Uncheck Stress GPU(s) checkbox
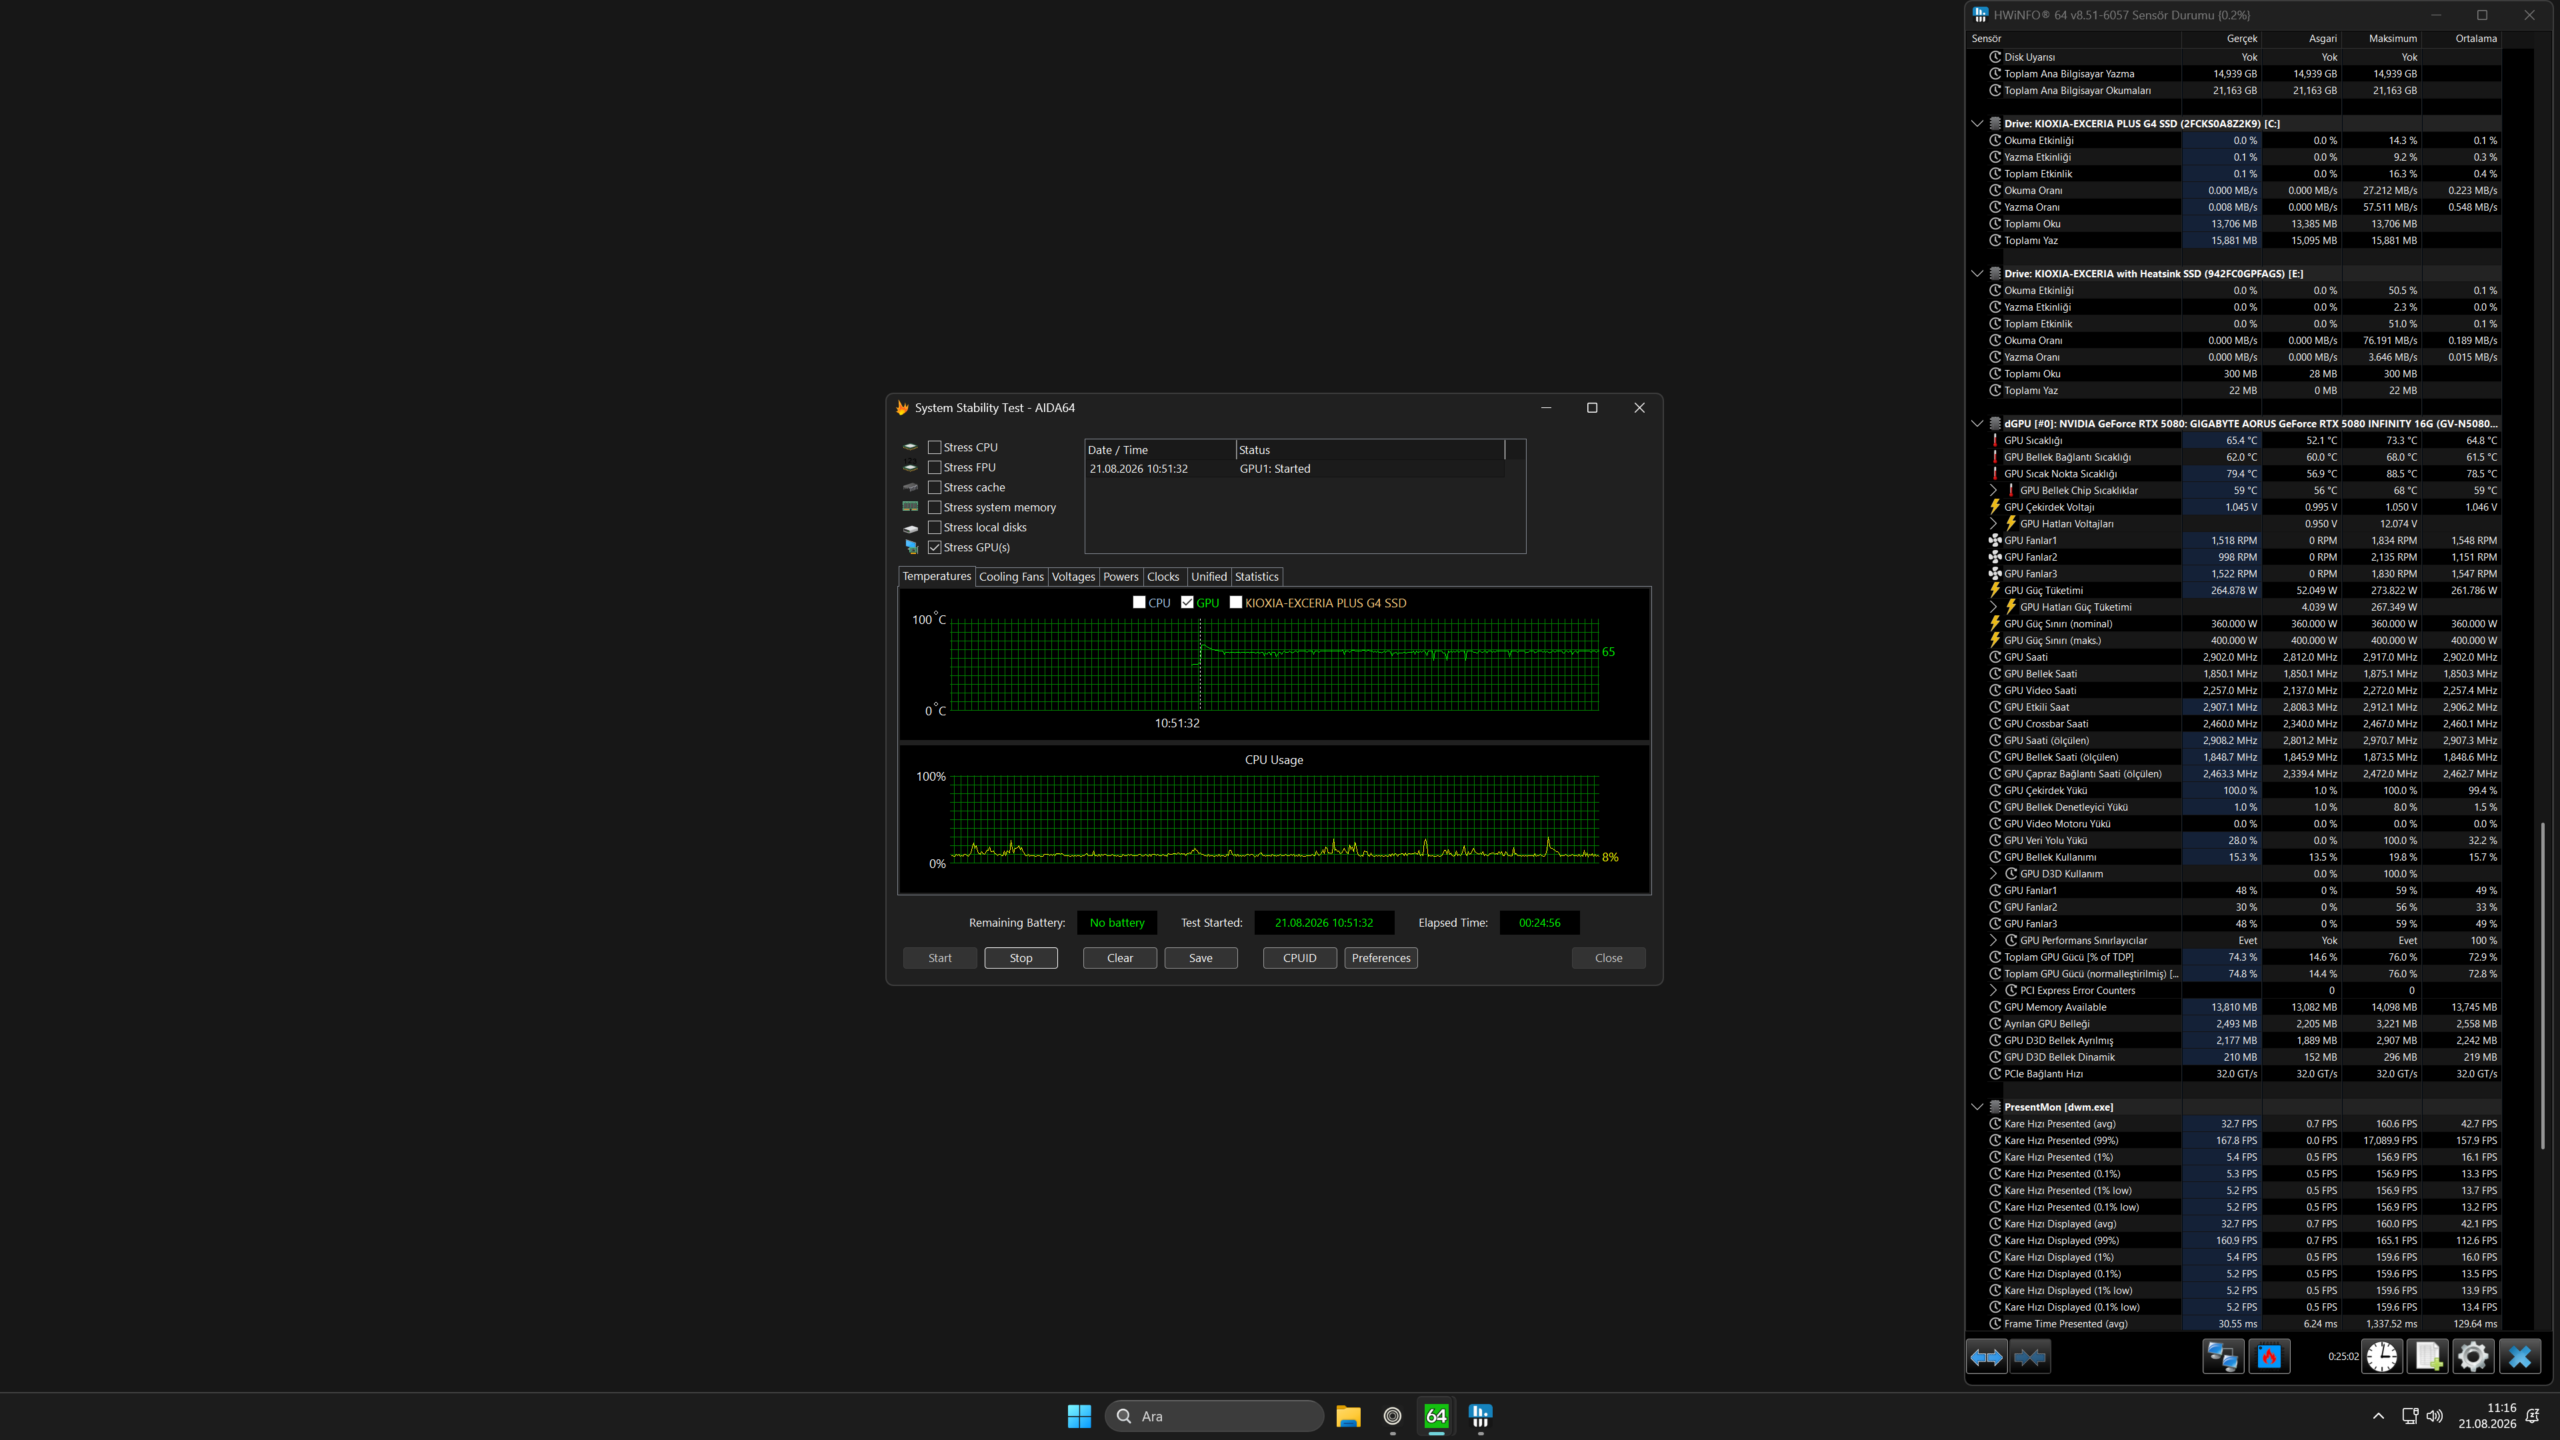Image resolution: width=2560 pixels, height=1440 pixels. pyautogui.click(x=935, y=547)
